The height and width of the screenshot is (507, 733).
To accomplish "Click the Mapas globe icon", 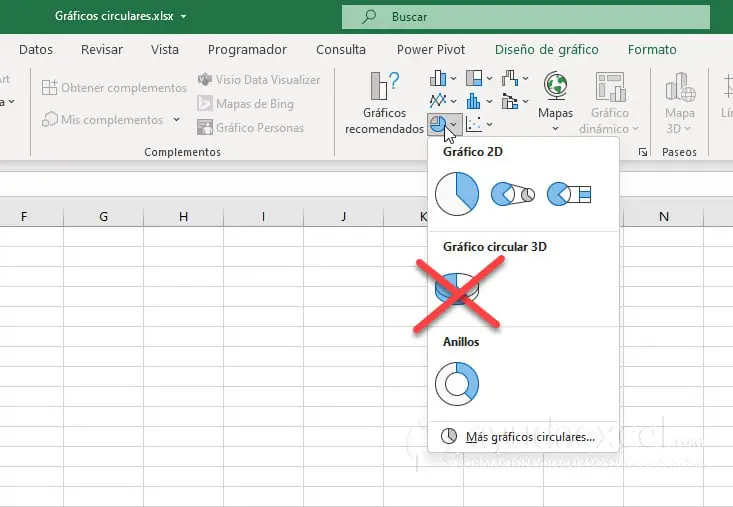I will tap(555, 87).
